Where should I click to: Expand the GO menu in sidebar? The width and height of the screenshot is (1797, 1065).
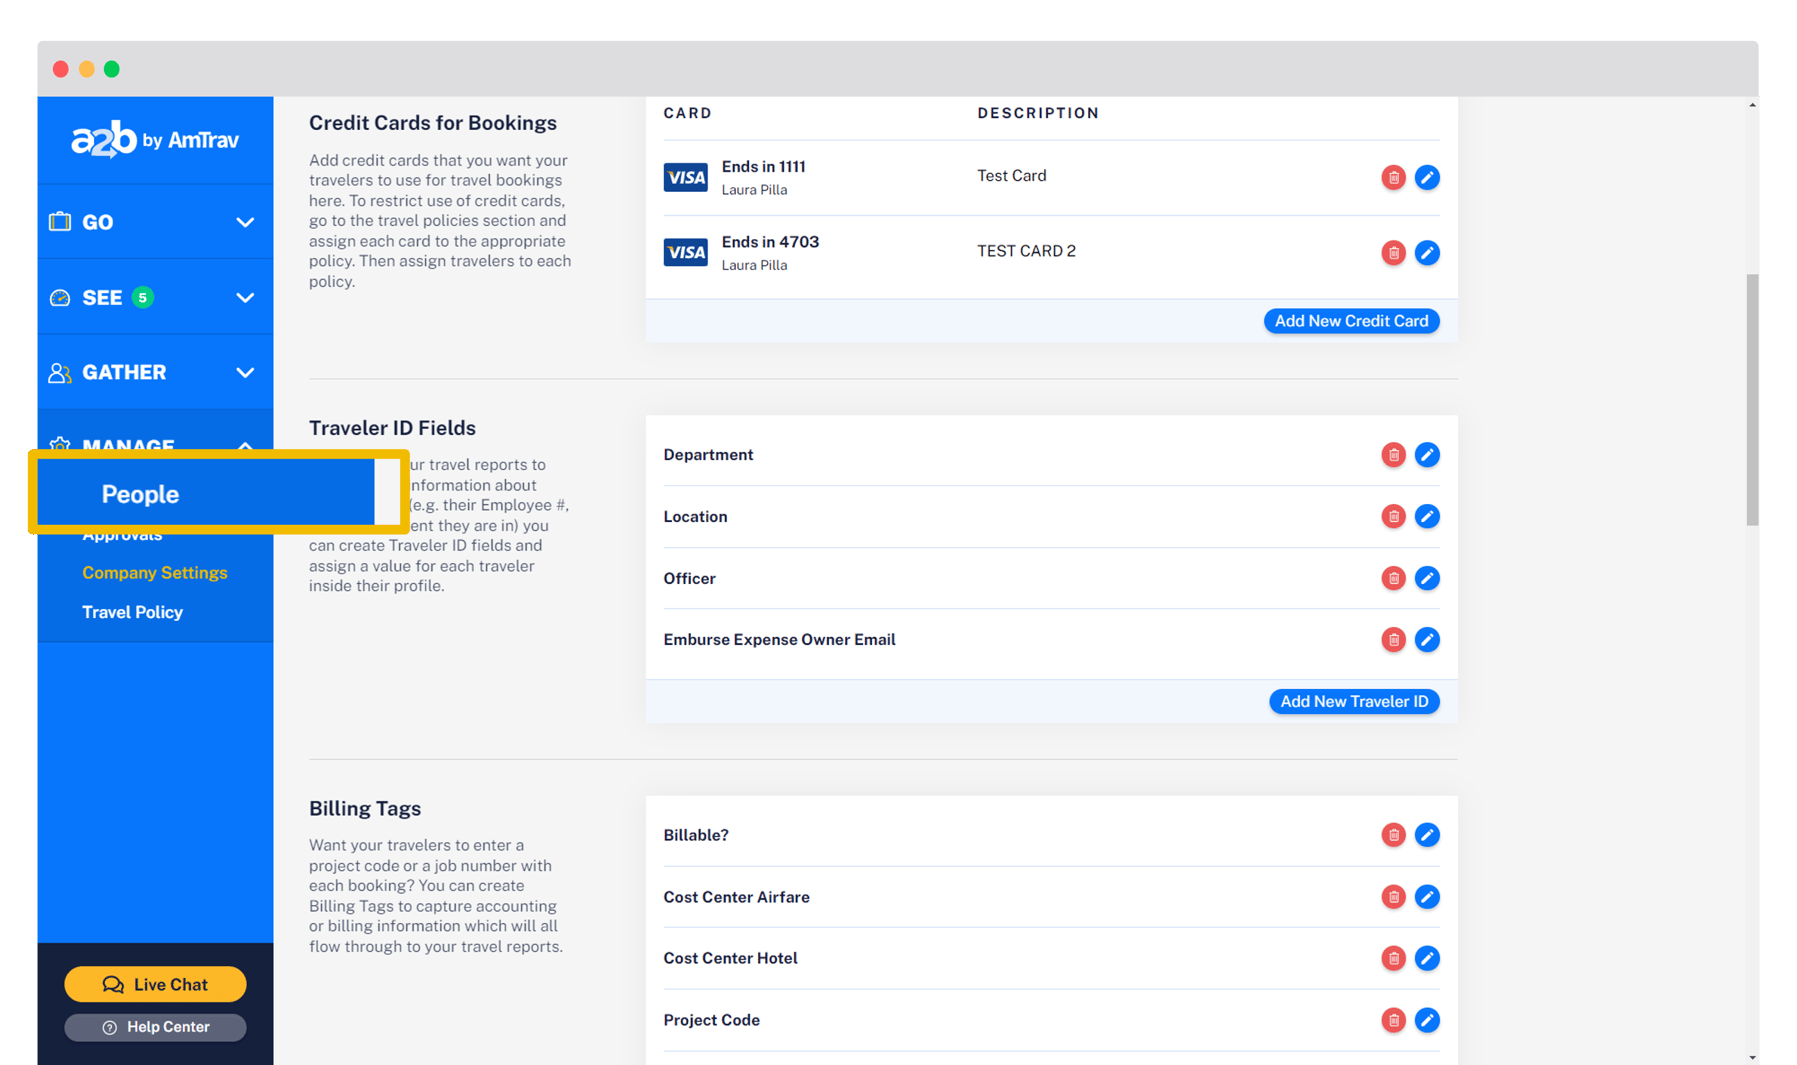tap(245, 222)
